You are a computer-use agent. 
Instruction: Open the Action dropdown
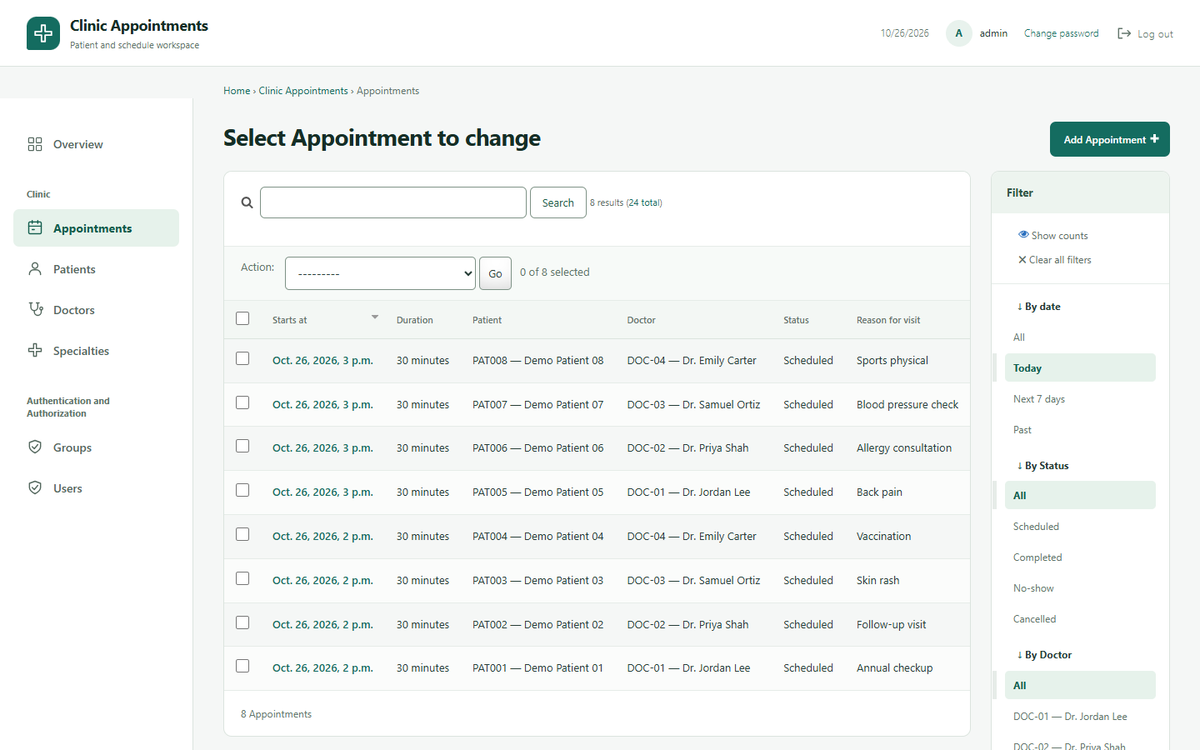click(380, 273)
